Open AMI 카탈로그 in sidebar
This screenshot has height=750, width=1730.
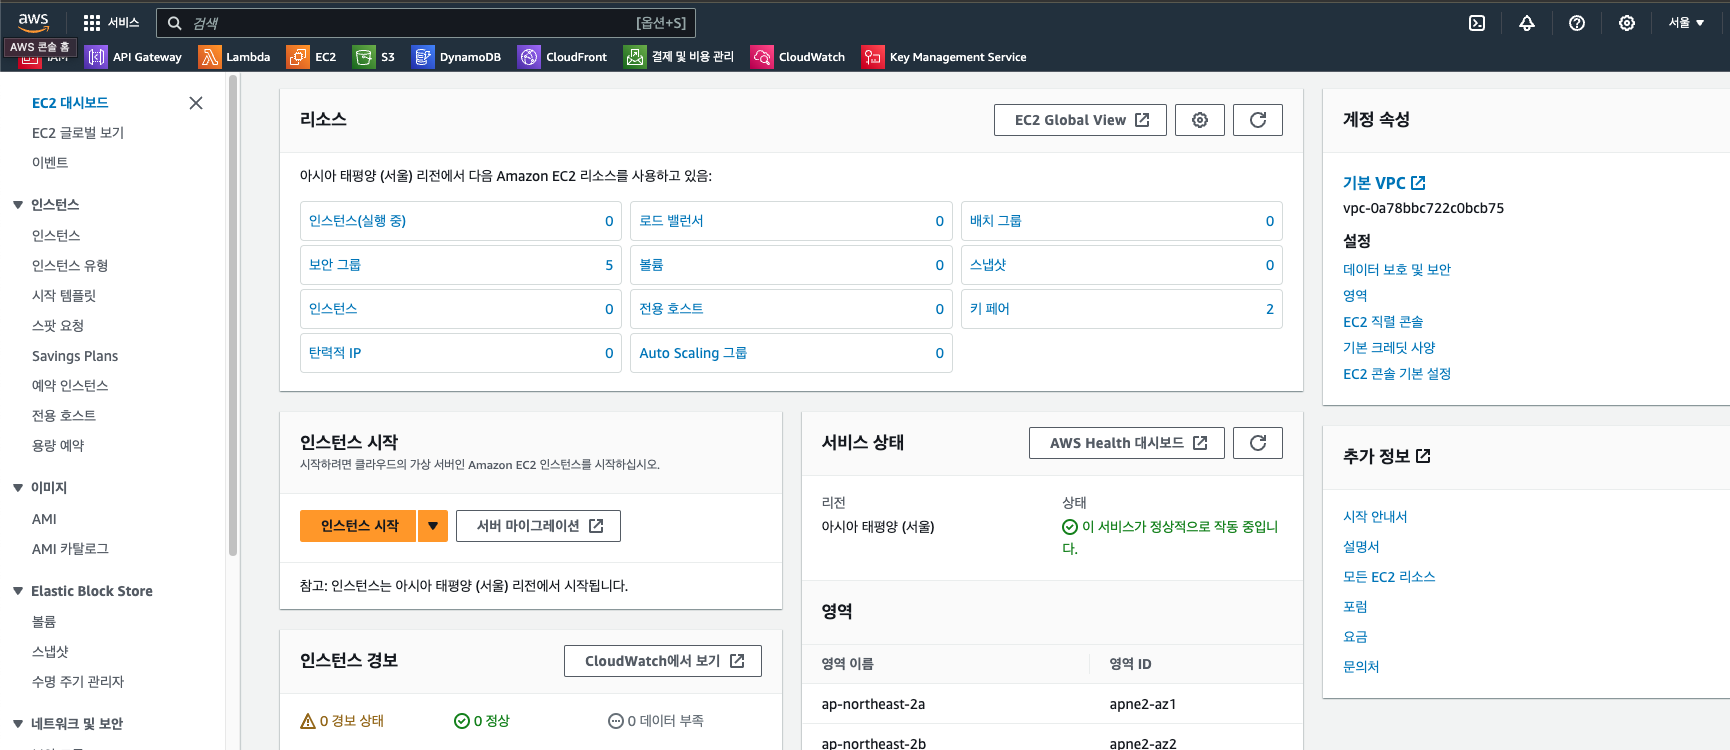[x=70, y=549]
